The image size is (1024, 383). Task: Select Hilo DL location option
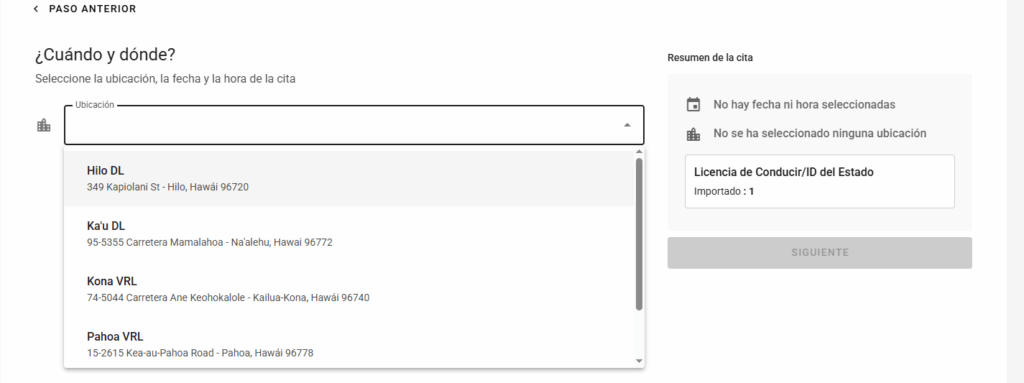tap(349, 178)
